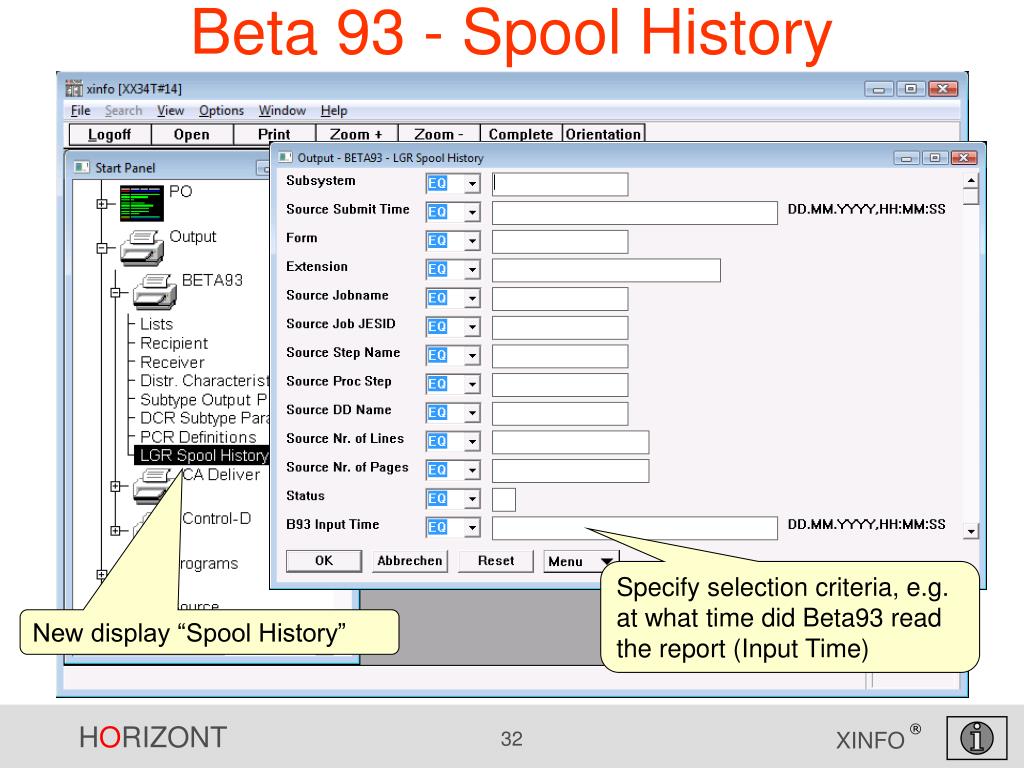
Task: Click the xinfo application title bar icon
Action: (74, 88)
